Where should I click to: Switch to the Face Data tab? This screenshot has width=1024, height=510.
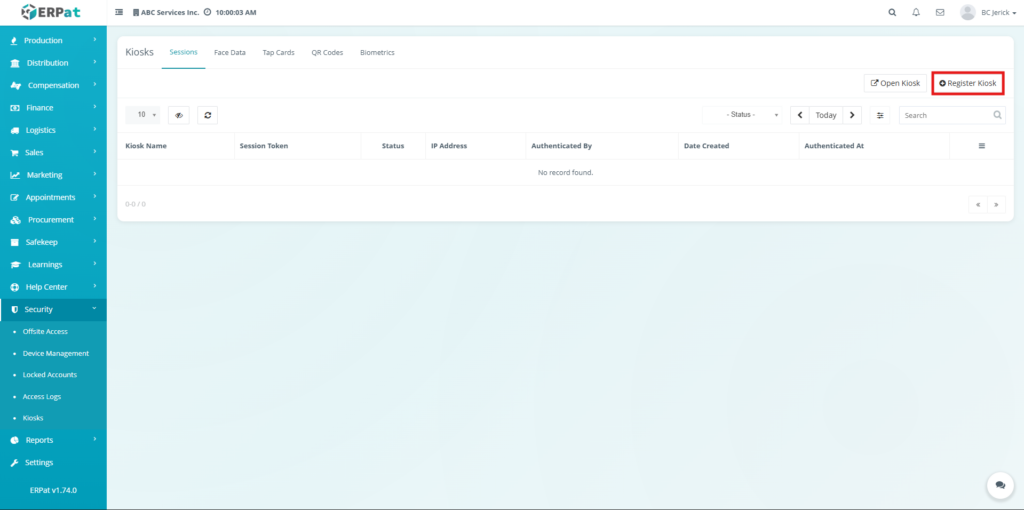tap(230, 52)
